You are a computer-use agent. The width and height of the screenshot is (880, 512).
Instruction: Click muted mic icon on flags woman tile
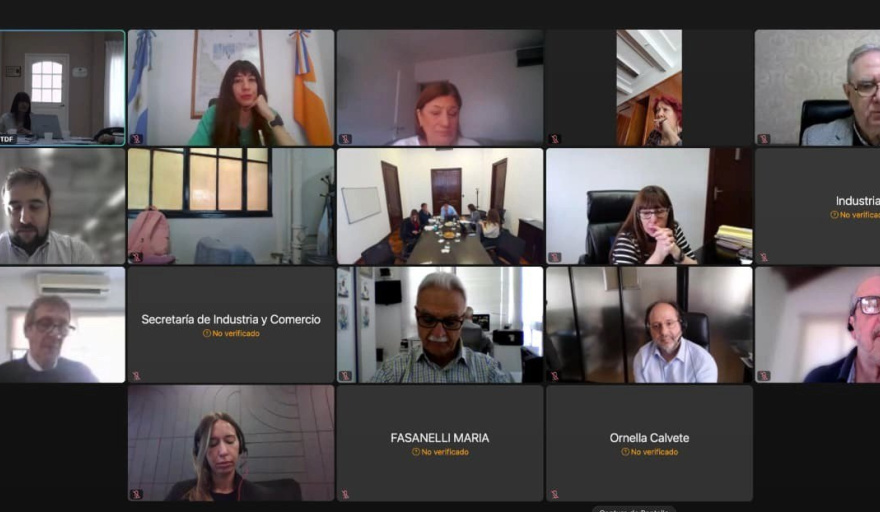(136, 139)
